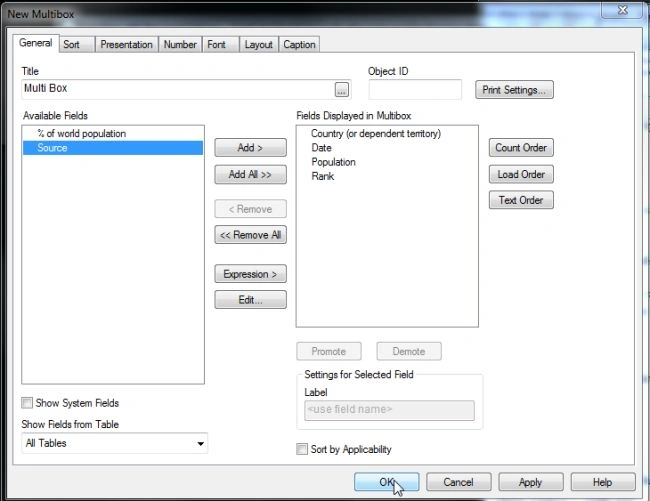This screenshot has height=501, width=650.
Task: Click the Add > button
Action: click(250, 148)
